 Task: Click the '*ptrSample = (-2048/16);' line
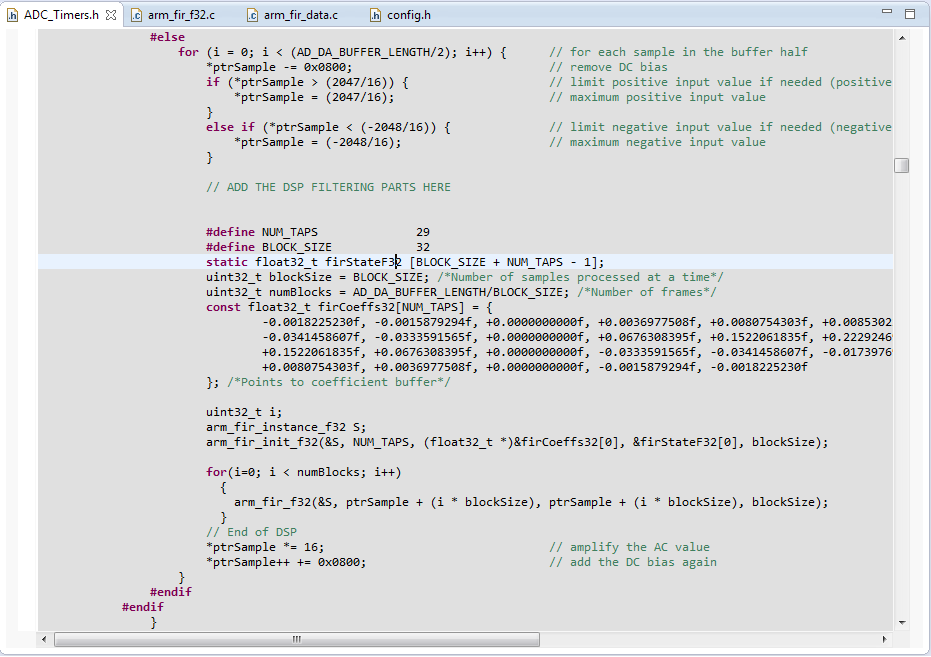[318, 142]
